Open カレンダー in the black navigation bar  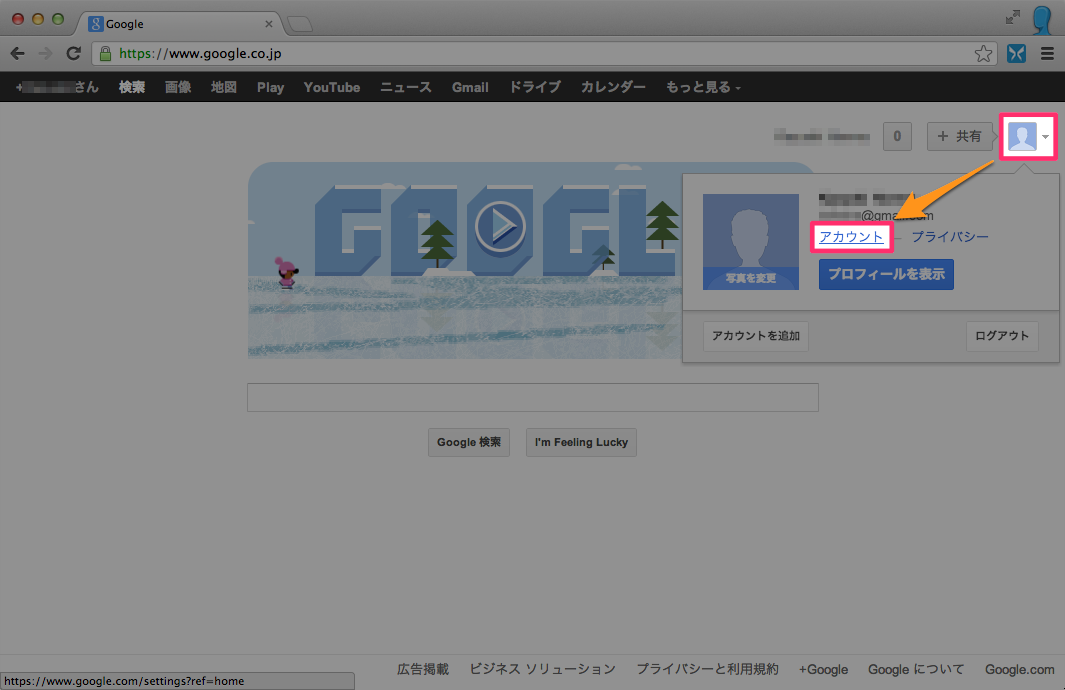613,87
